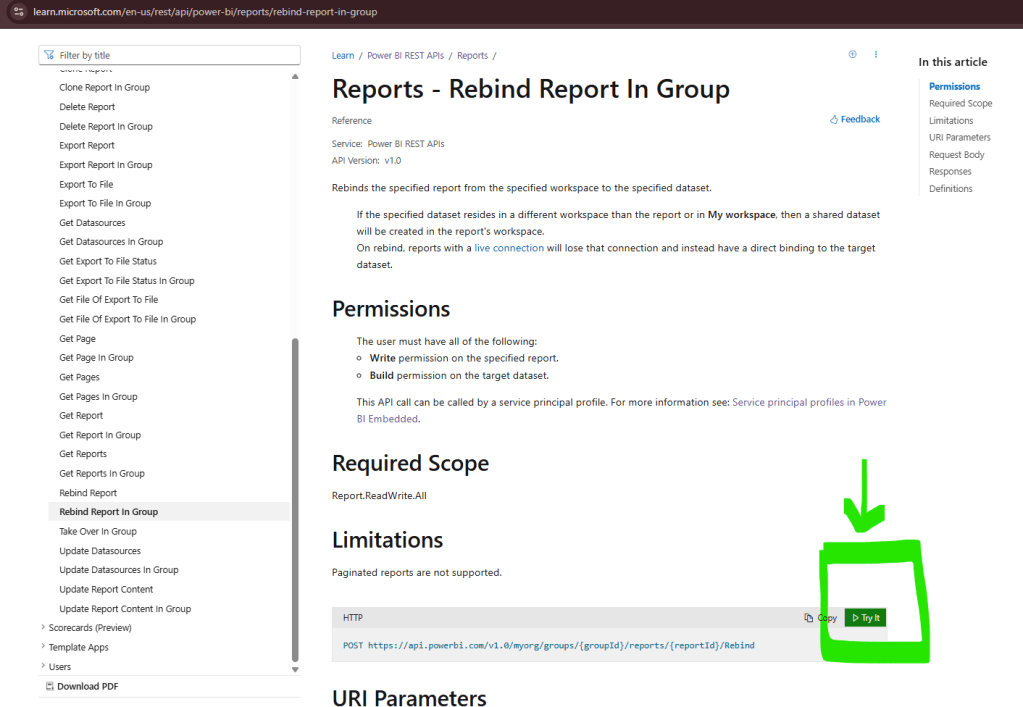This screenshot has height=707, width=1023.
Task: Jump to URI Parameters in article navigation
Action: click(x=959, y=137)
